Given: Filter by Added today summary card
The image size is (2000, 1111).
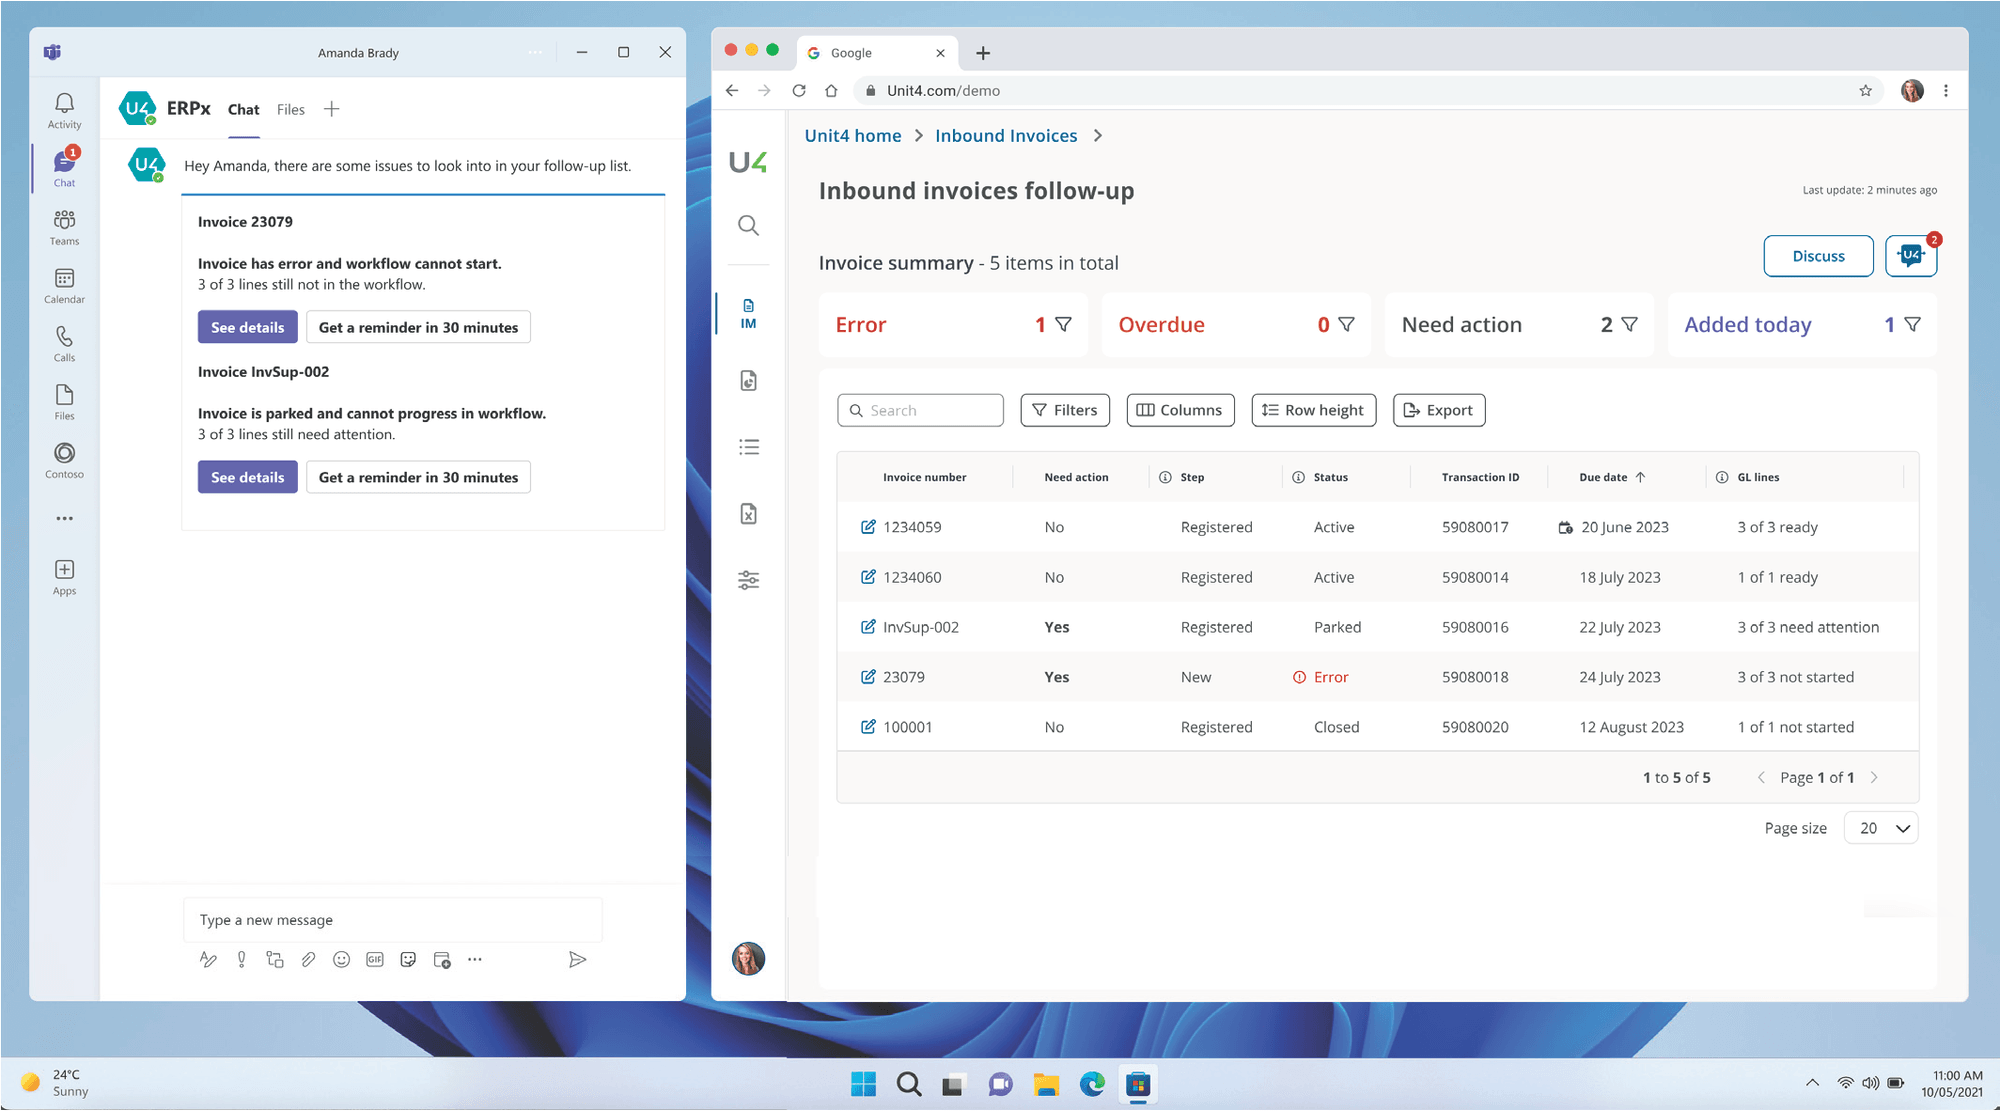Looking at the screenshot, I should (1802, 324).
